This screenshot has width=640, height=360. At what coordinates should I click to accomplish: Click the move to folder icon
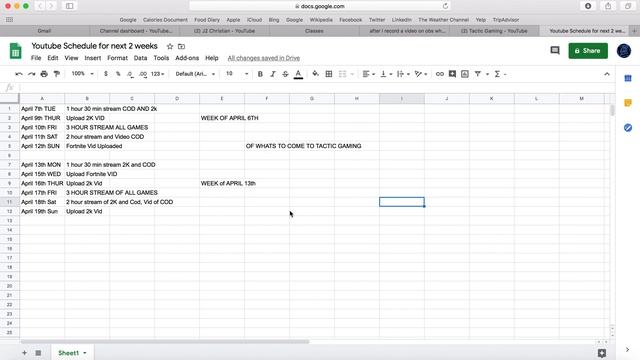pyautogui.click(x=182, y=47)
